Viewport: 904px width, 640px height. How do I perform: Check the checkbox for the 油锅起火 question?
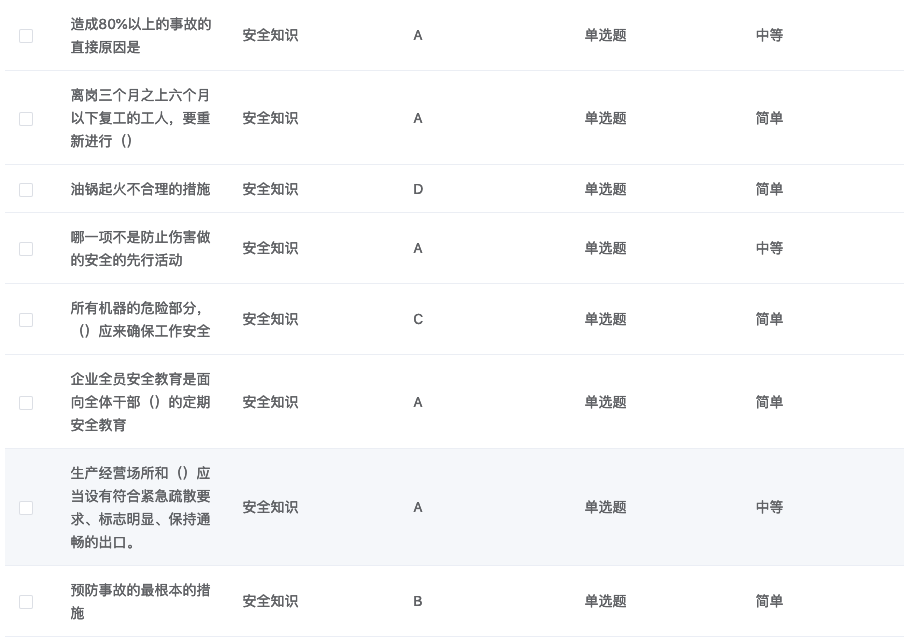[26, 189]
